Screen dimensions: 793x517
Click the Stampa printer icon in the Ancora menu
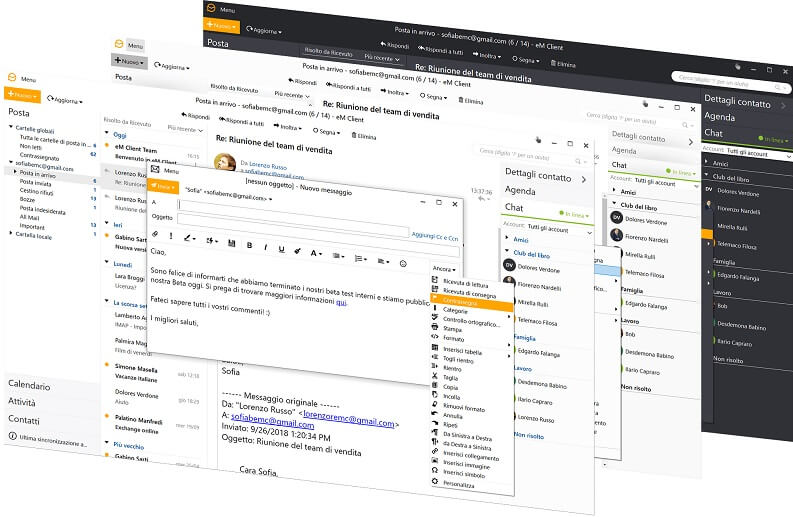pos(434,327)
